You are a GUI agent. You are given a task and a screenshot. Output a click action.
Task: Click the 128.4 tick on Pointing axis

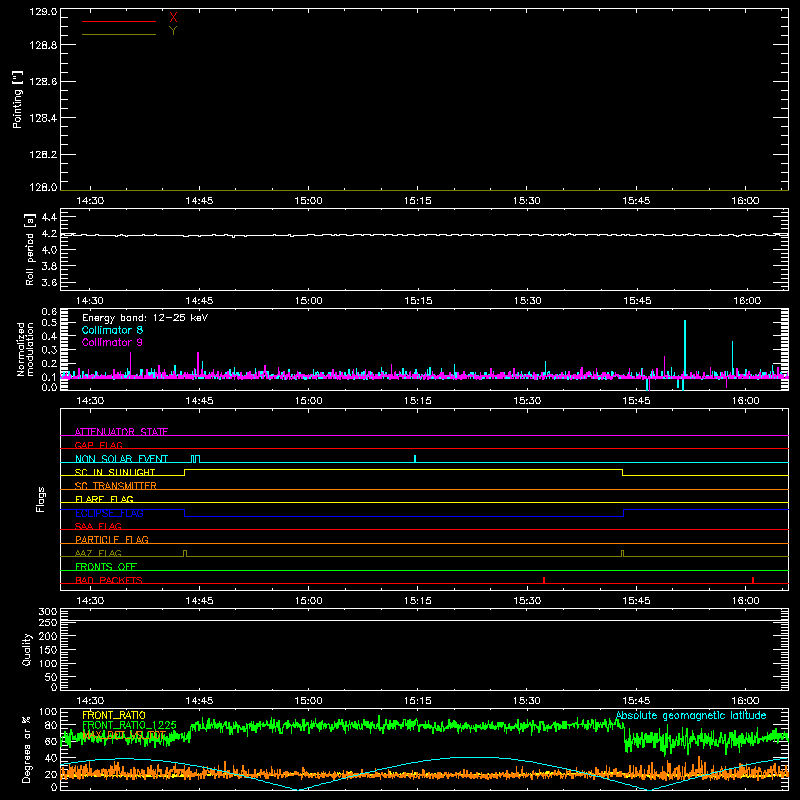click(43, 118)
